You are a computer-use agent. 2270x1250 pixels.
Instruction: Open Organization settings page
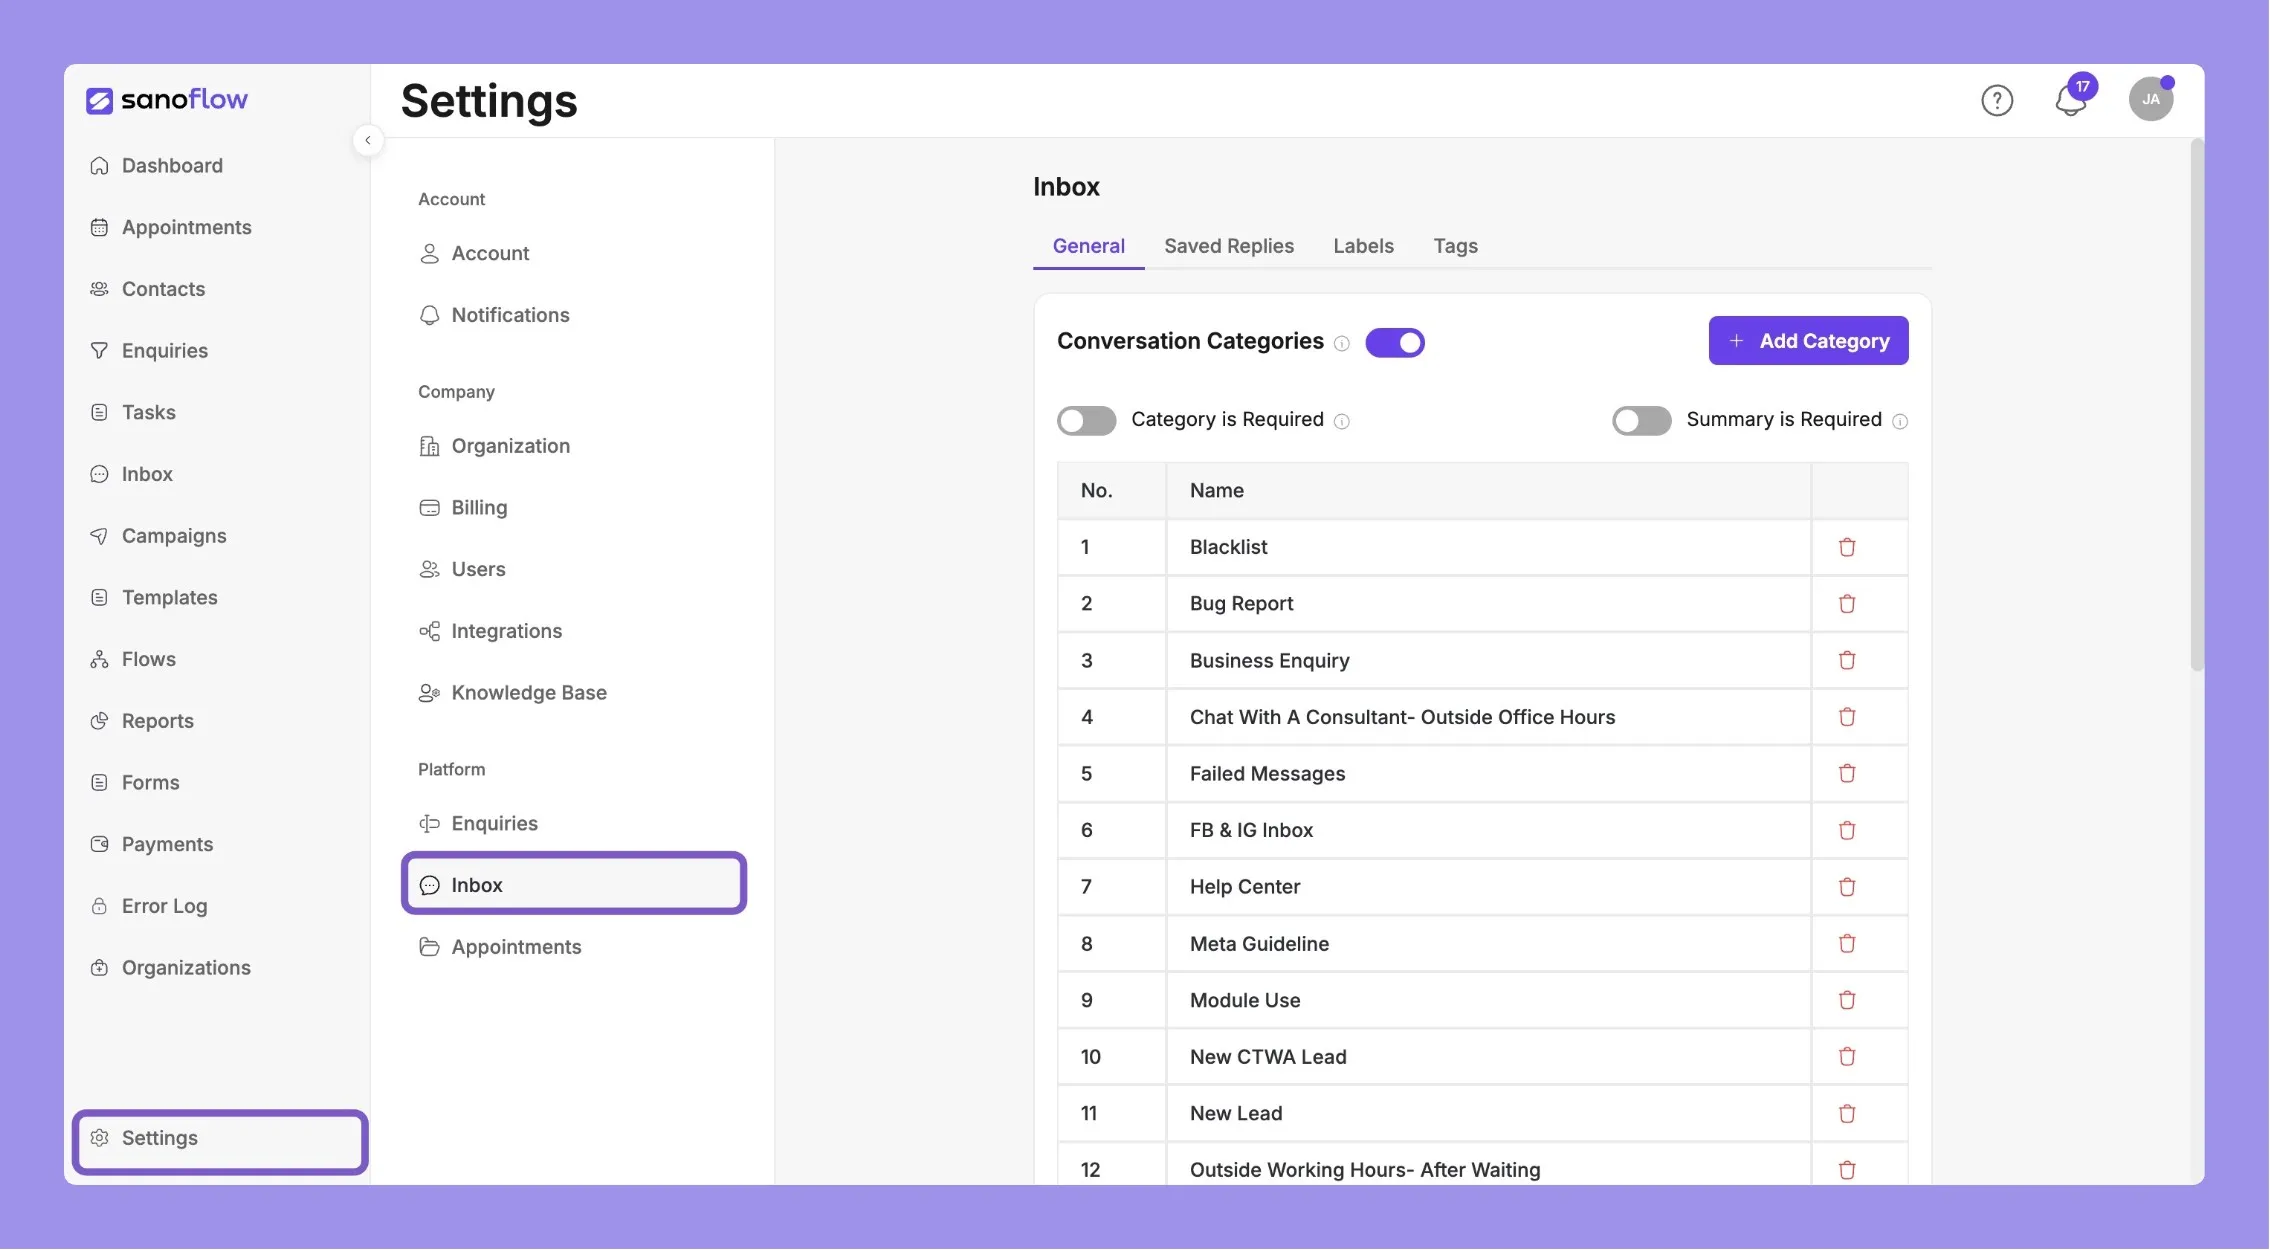(494, 446)
